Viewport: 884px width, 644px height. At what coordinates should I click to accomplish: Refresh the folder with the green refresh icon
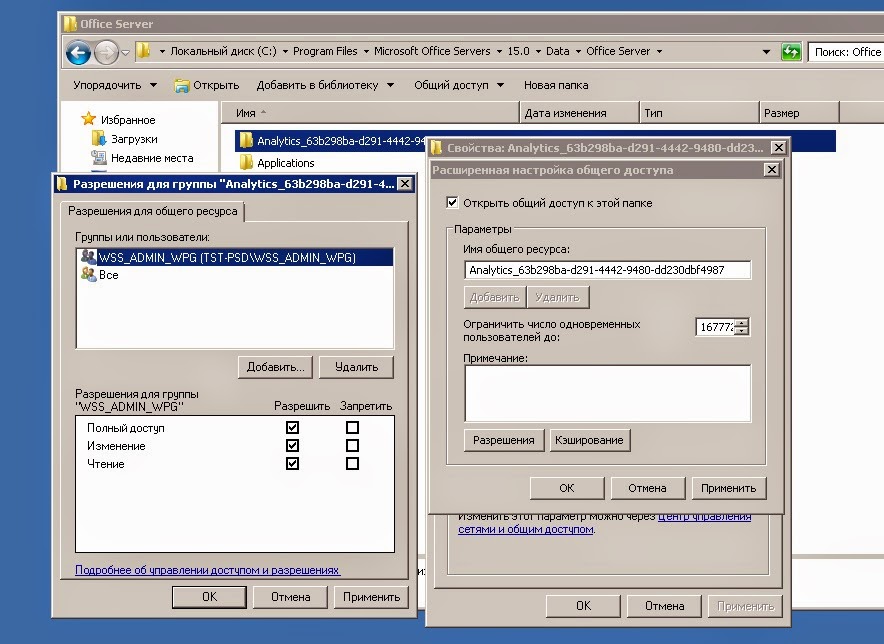[x=791, y=51]
